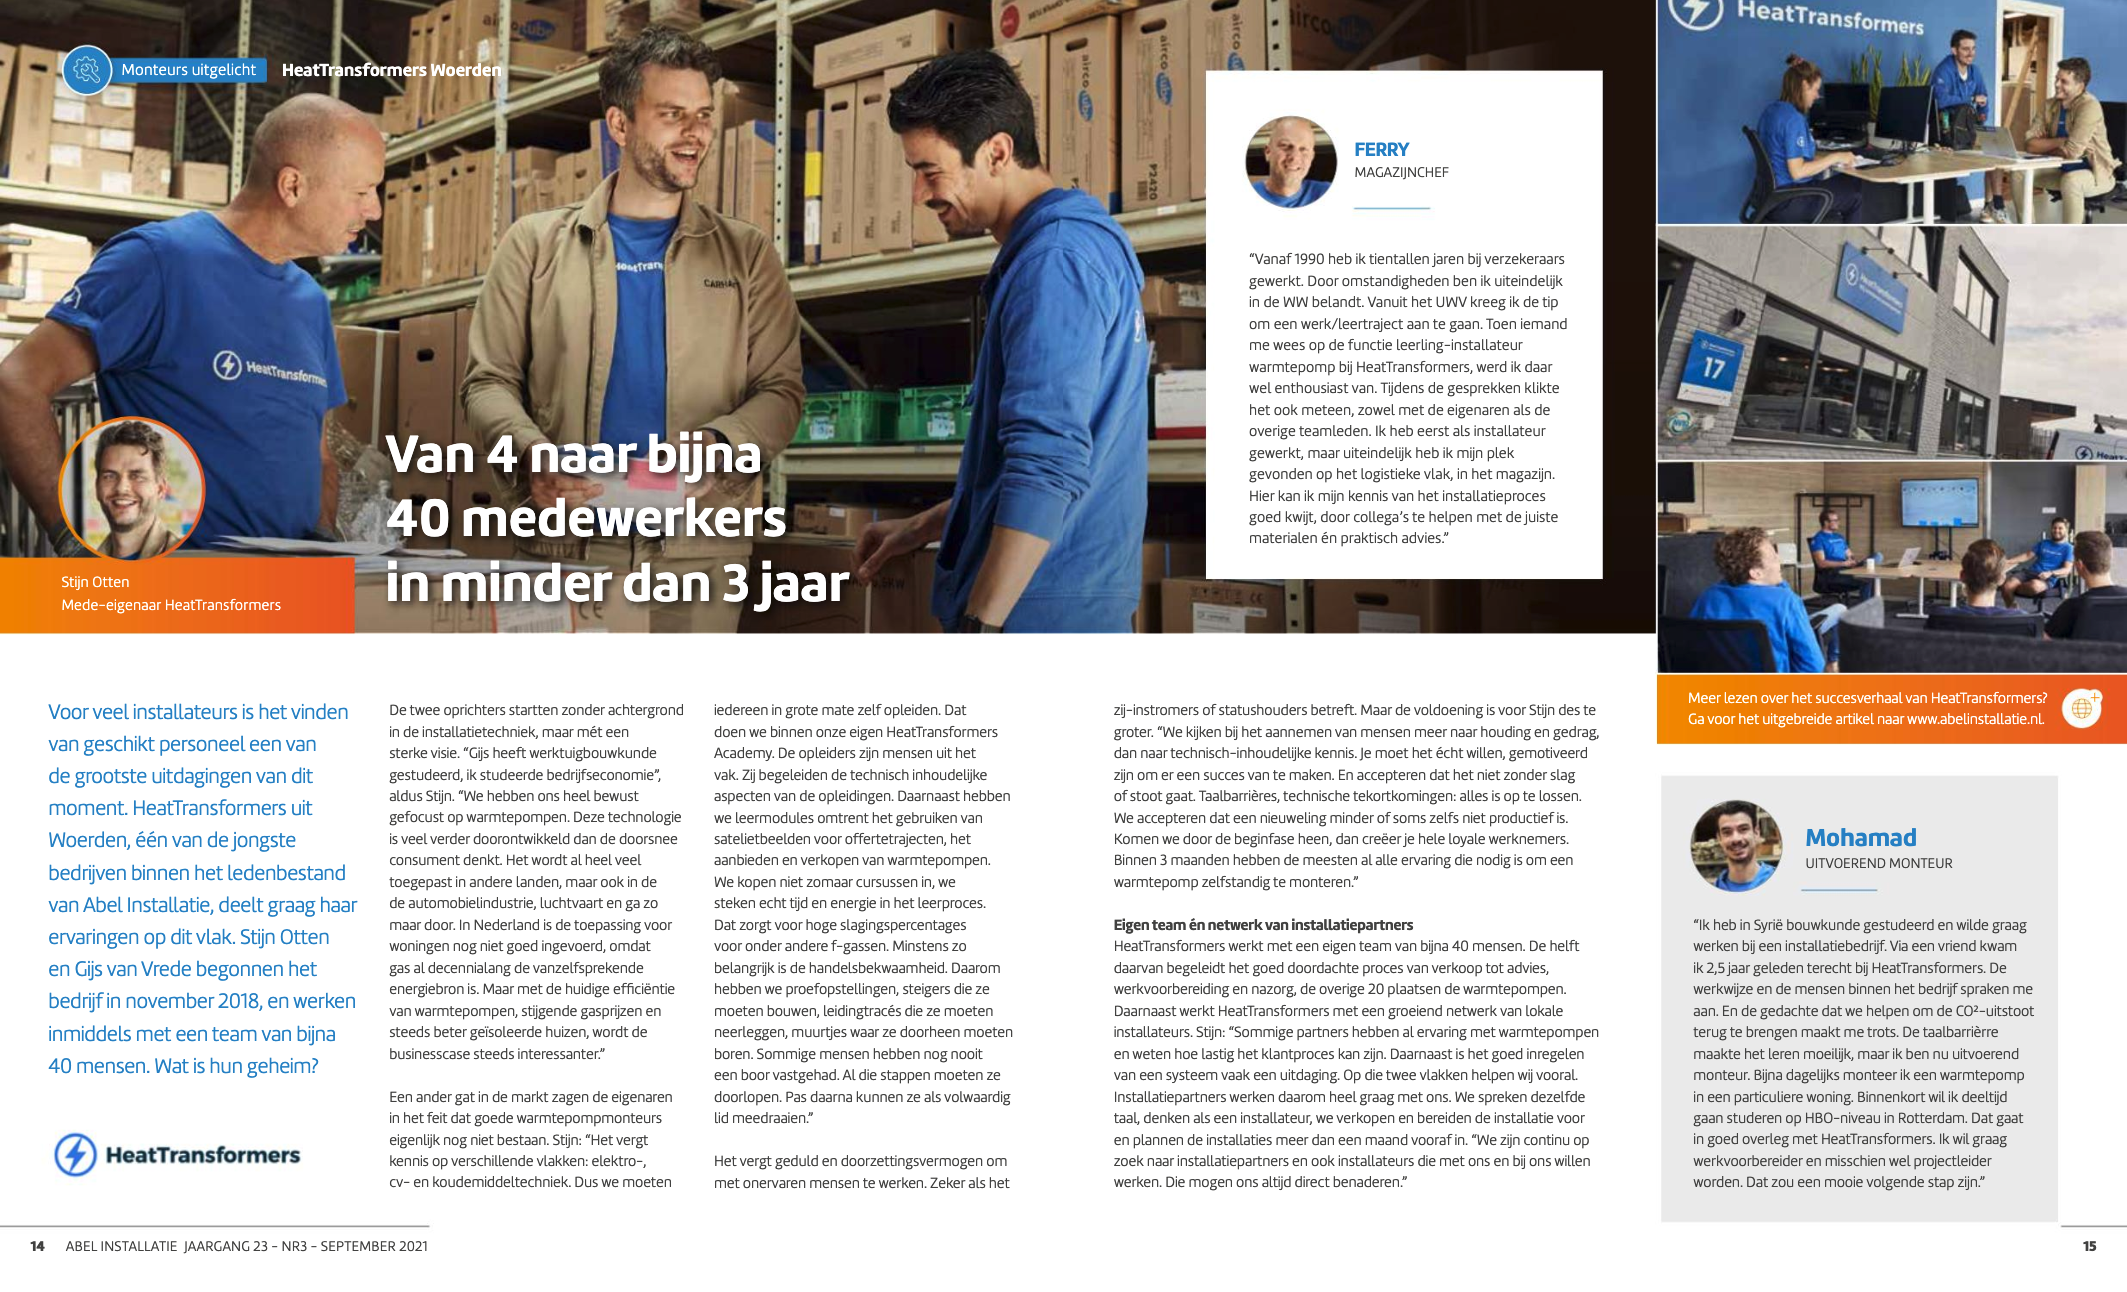This screenshot has width=2127, height=1292.
Task: Click 'Mede-eigenaar HeatTransformers' caption
Action: (x=171, y=605)
